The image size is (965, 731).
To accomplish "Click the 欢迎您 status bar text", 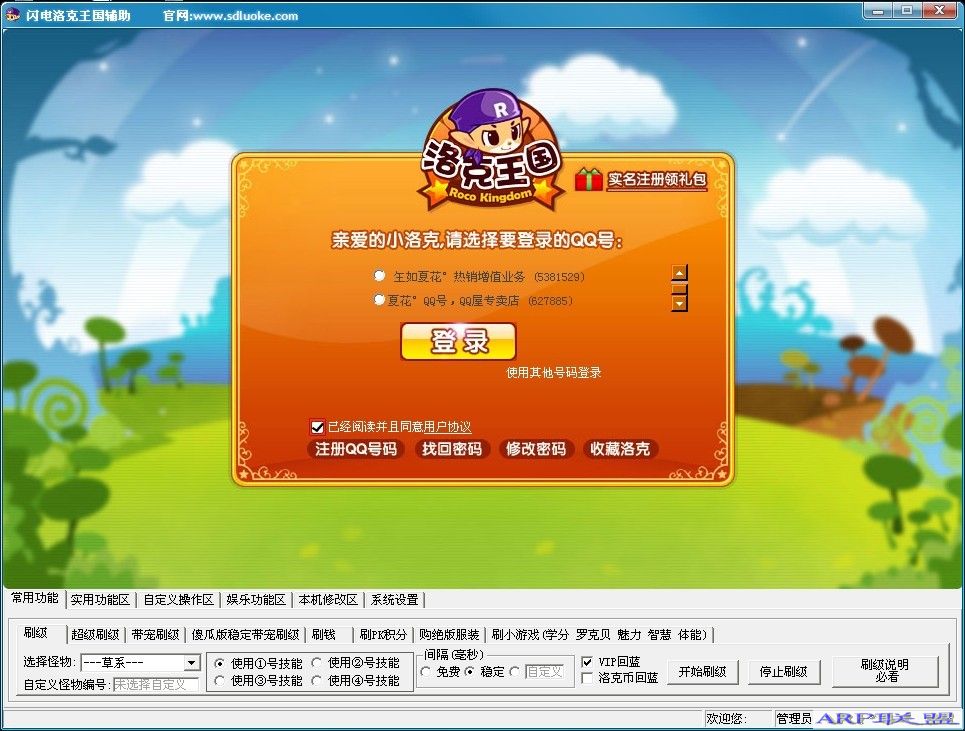I will click(726, 718).
